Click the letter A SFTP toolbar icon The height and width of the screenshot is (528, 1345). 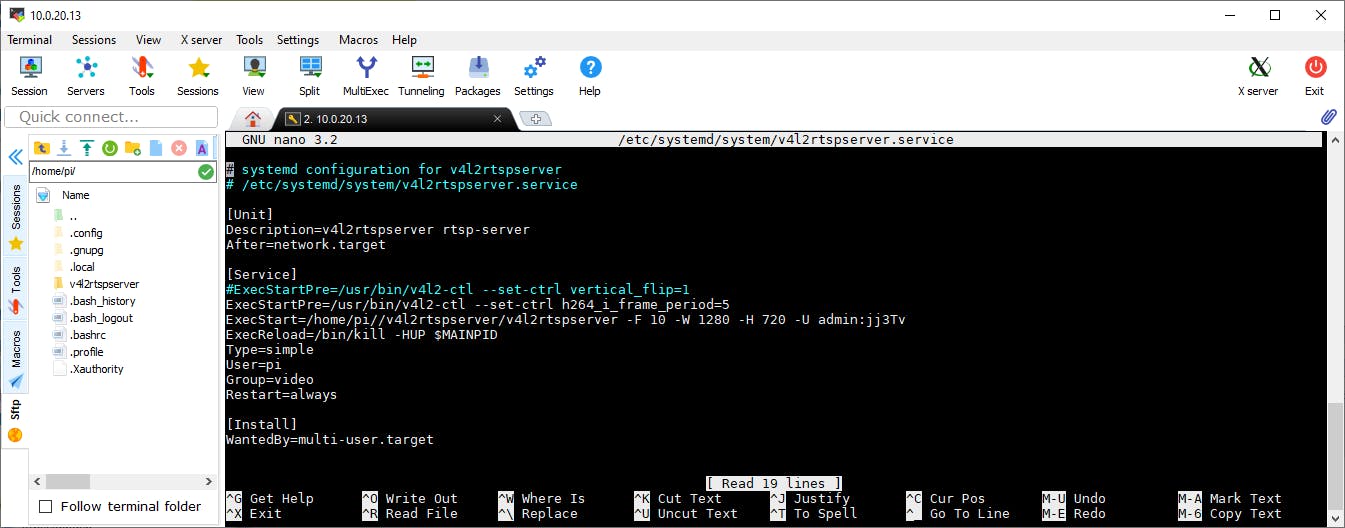[x=202, y=148]
